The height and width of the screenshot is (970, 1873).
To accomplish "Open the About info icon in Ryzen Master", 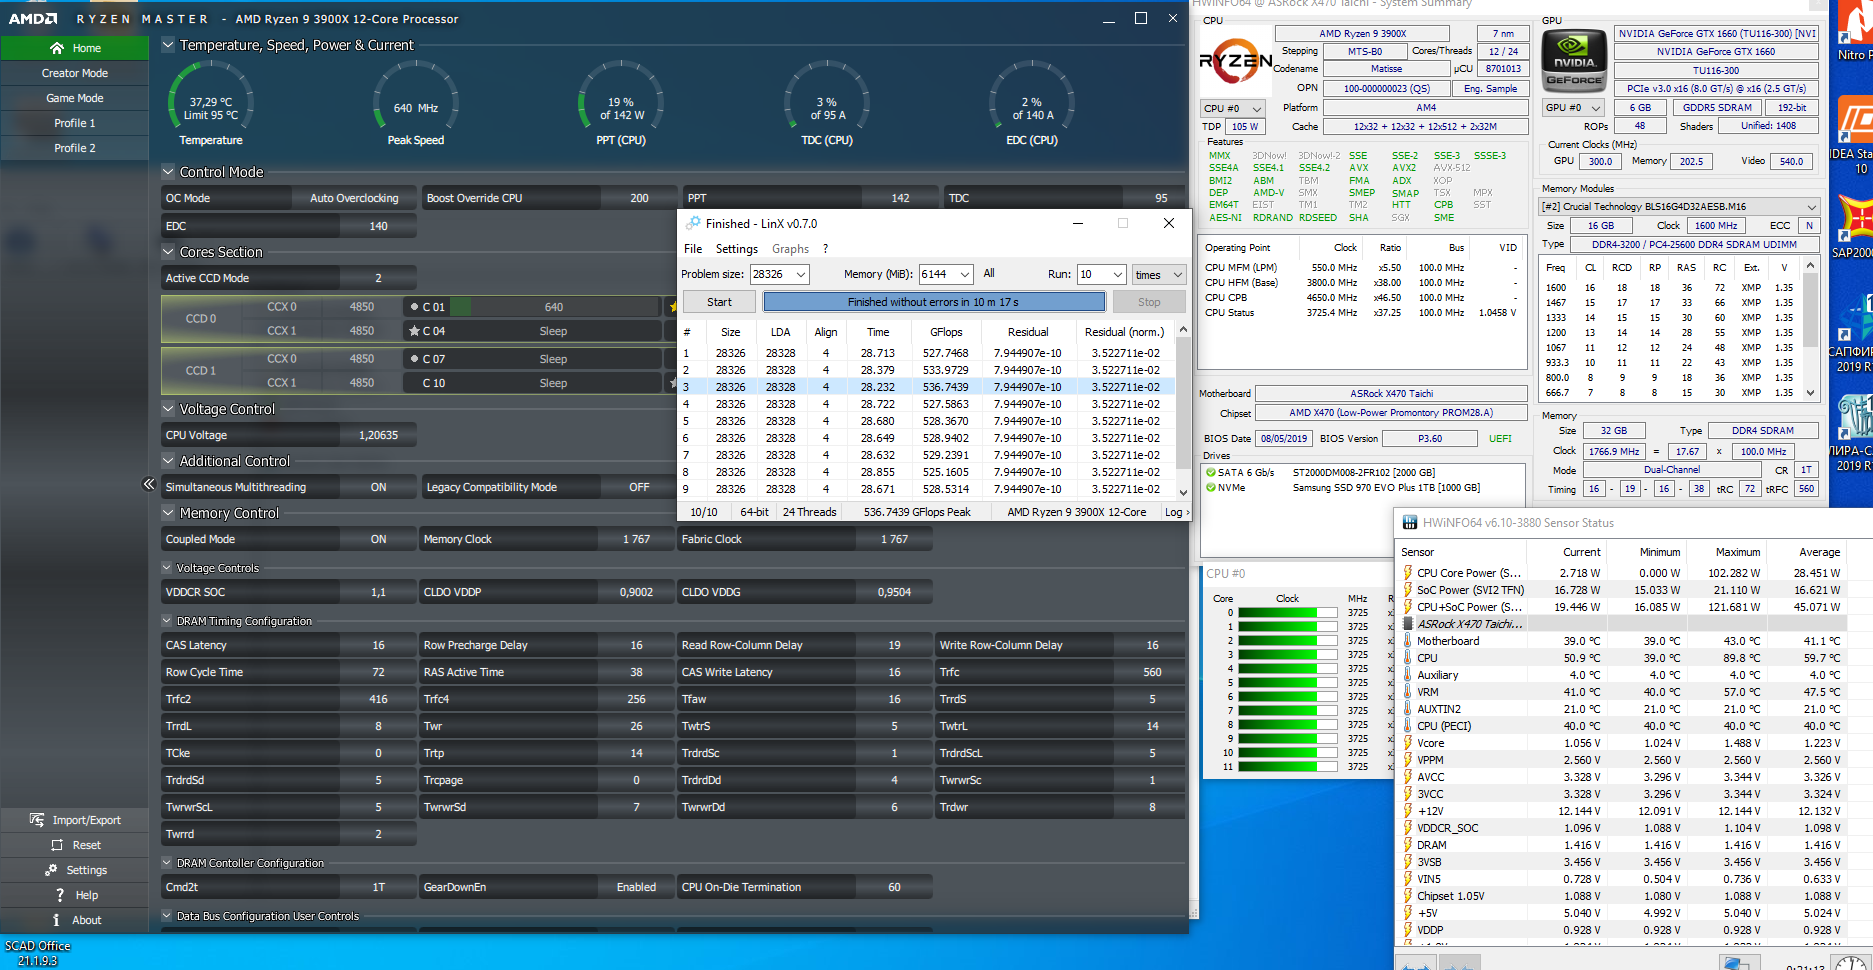I will pyautogui.click(x=56, y=920).
